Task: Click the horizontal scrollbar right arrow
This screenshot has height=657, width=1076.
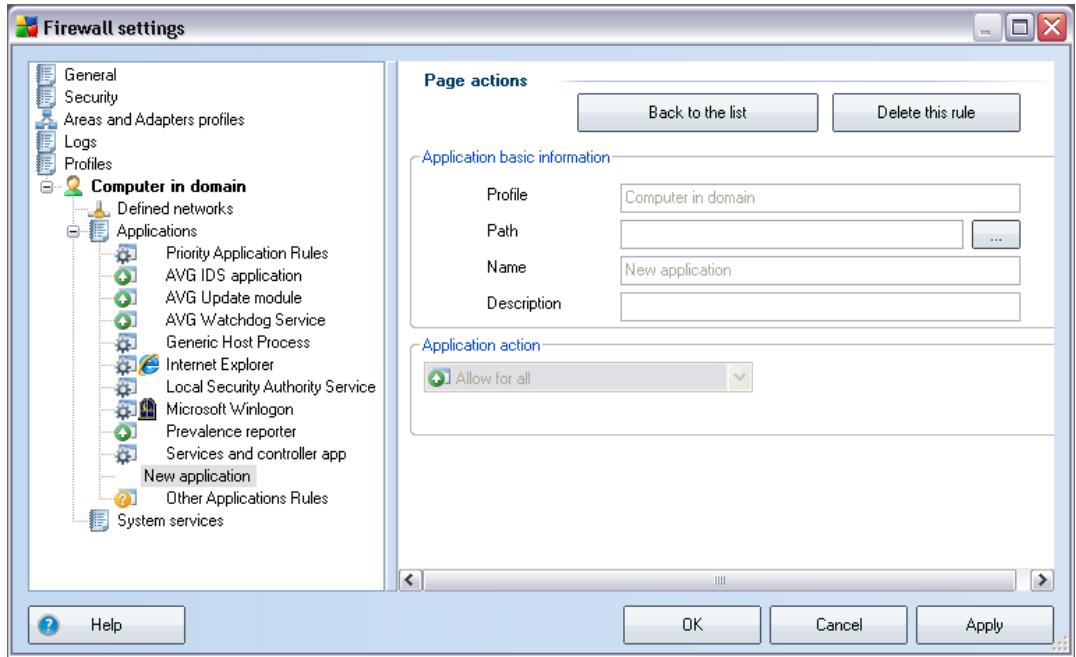Action: [1042, 580]
